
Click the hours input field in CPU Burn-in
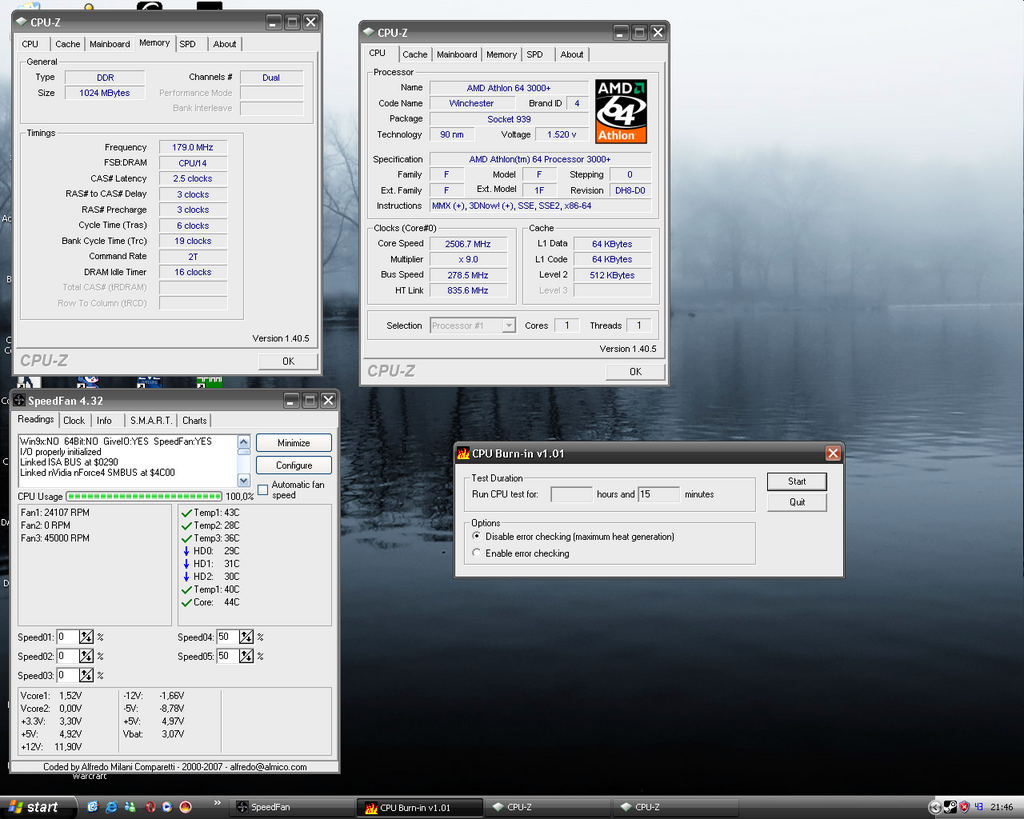click(571, 494)
